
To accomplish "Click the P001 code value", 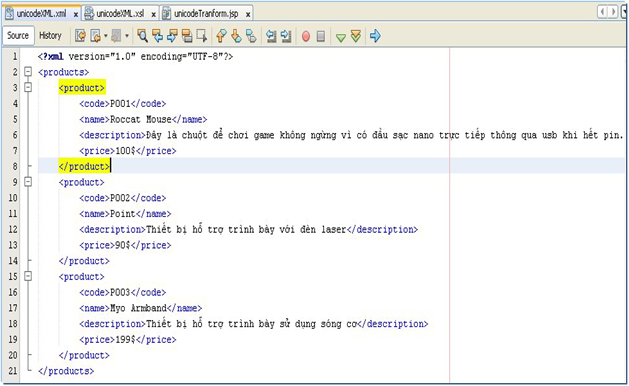I will [x=120, y=104].
